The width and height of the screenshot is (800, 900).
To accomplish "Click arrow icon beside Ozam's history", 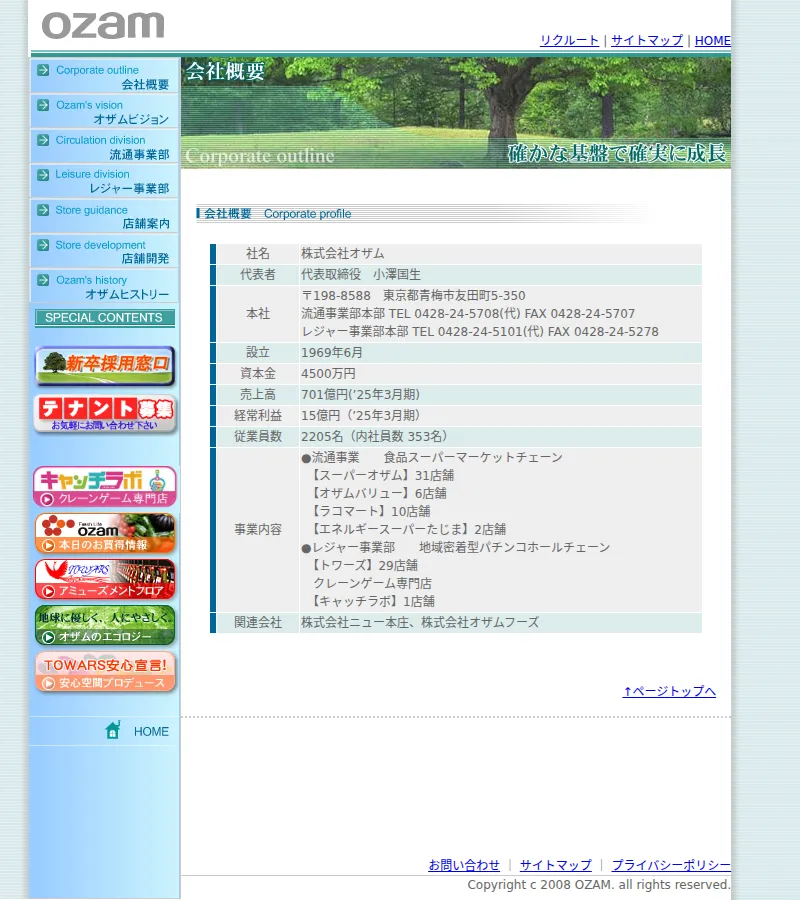I will 43,280.
